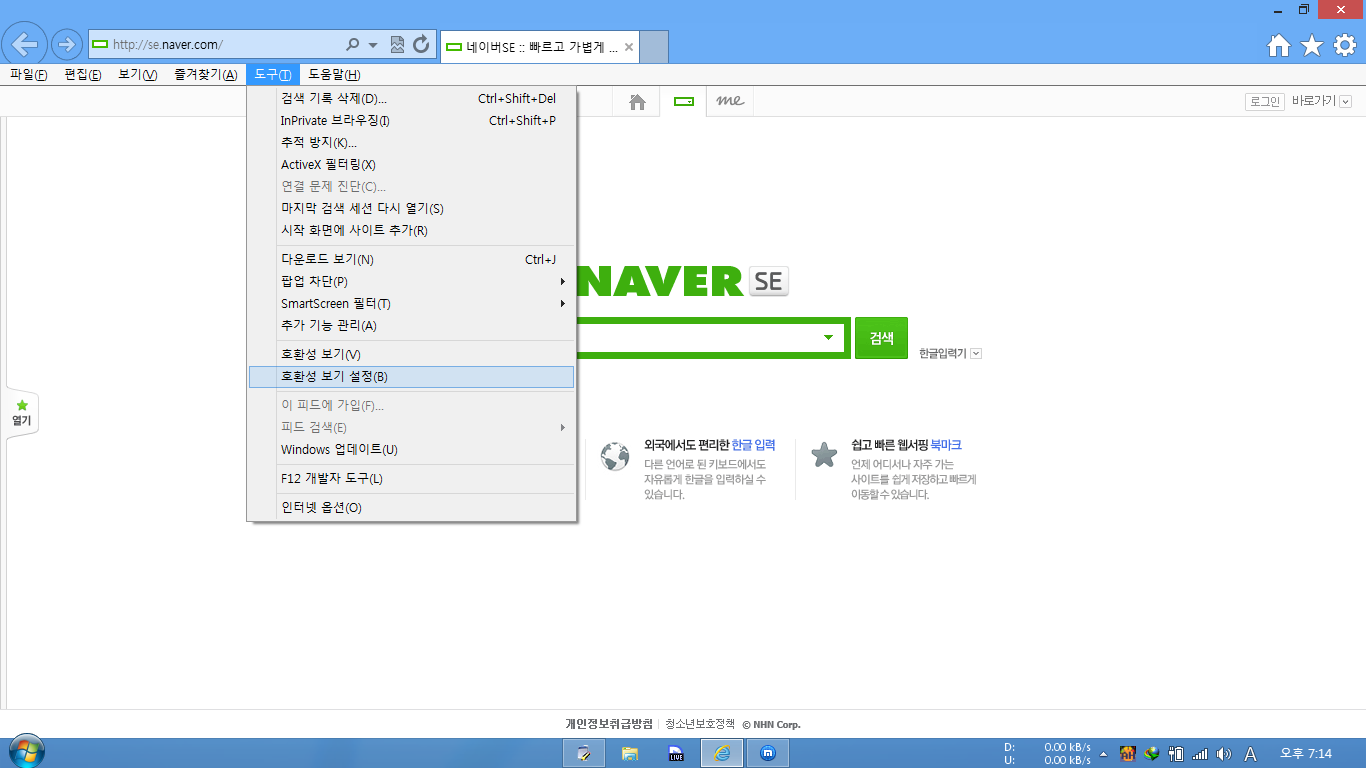1366x768 pixels.
Task: Open 추가 기능 관리(A)
Action: click(412, 325)
